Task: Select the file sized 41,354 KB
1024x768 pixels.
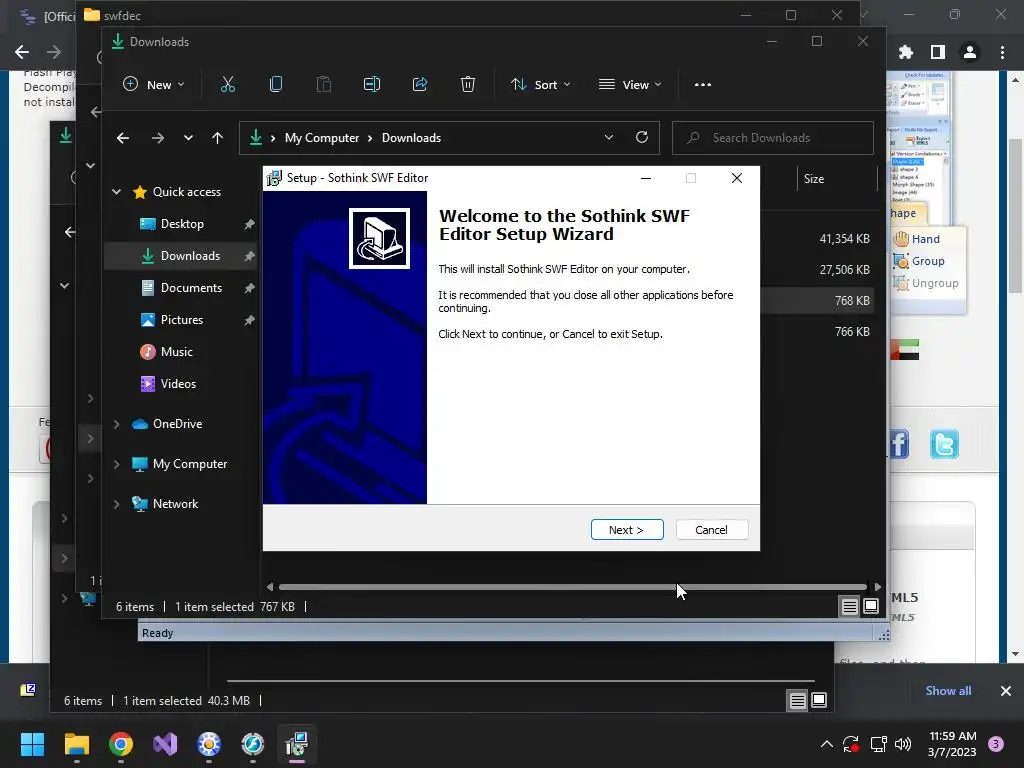Action: point(844,239)
